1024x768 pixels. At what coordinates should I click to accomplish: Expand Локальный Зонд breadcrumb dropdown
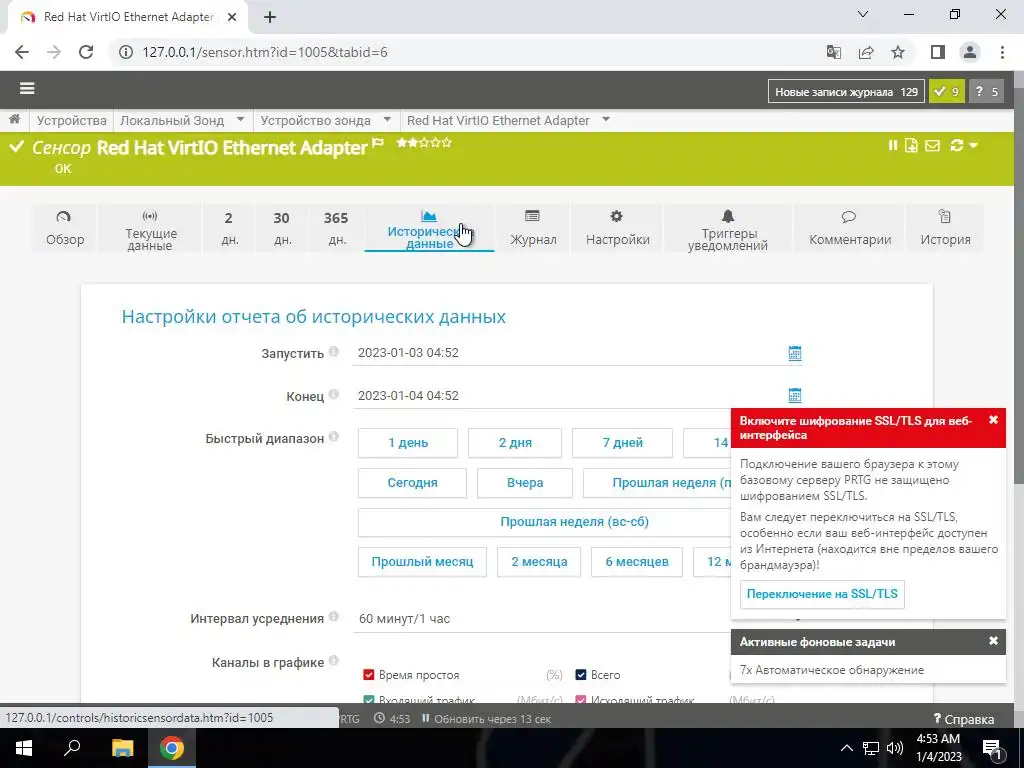(x=240, y=120)
